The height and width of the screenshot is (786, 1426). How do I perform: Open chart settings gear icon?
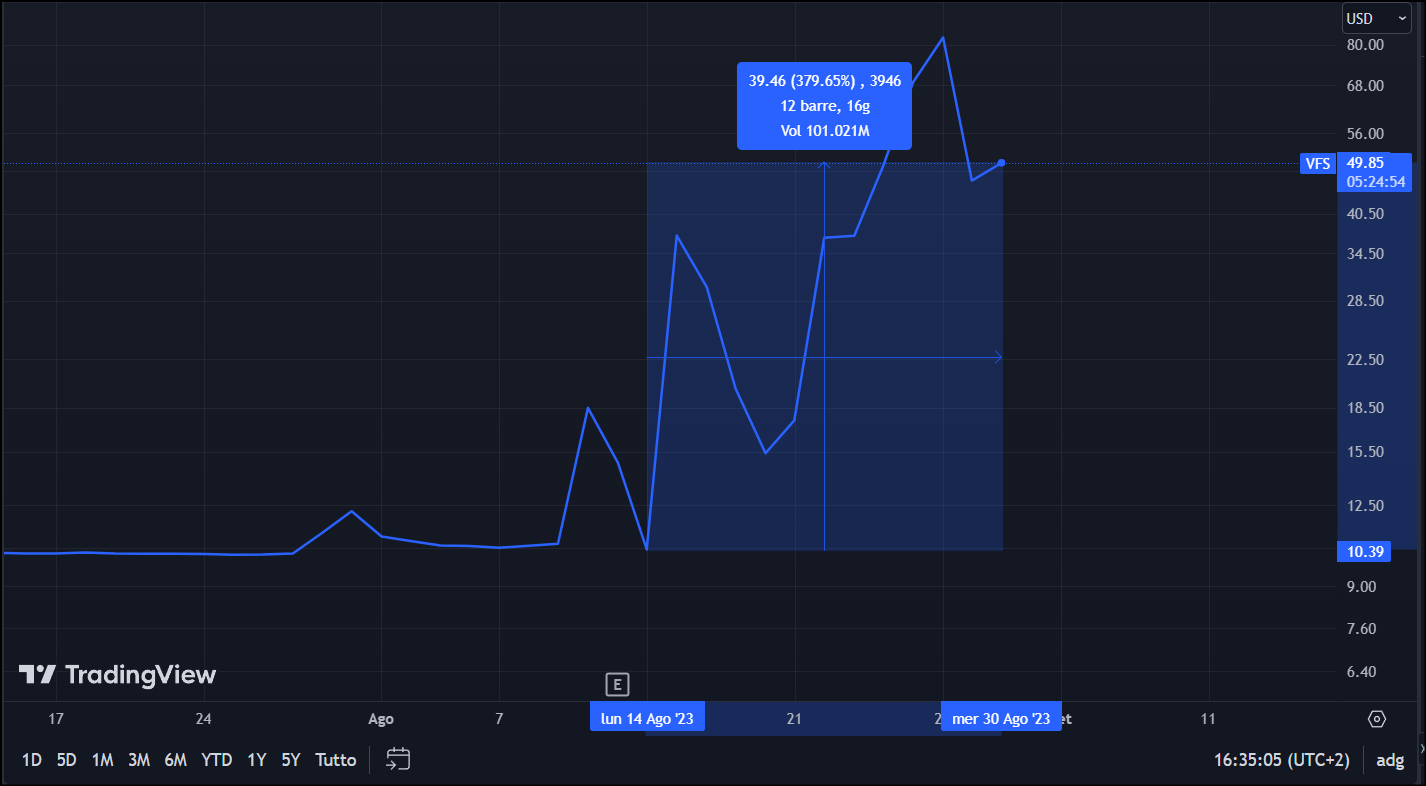[1377, 719]
